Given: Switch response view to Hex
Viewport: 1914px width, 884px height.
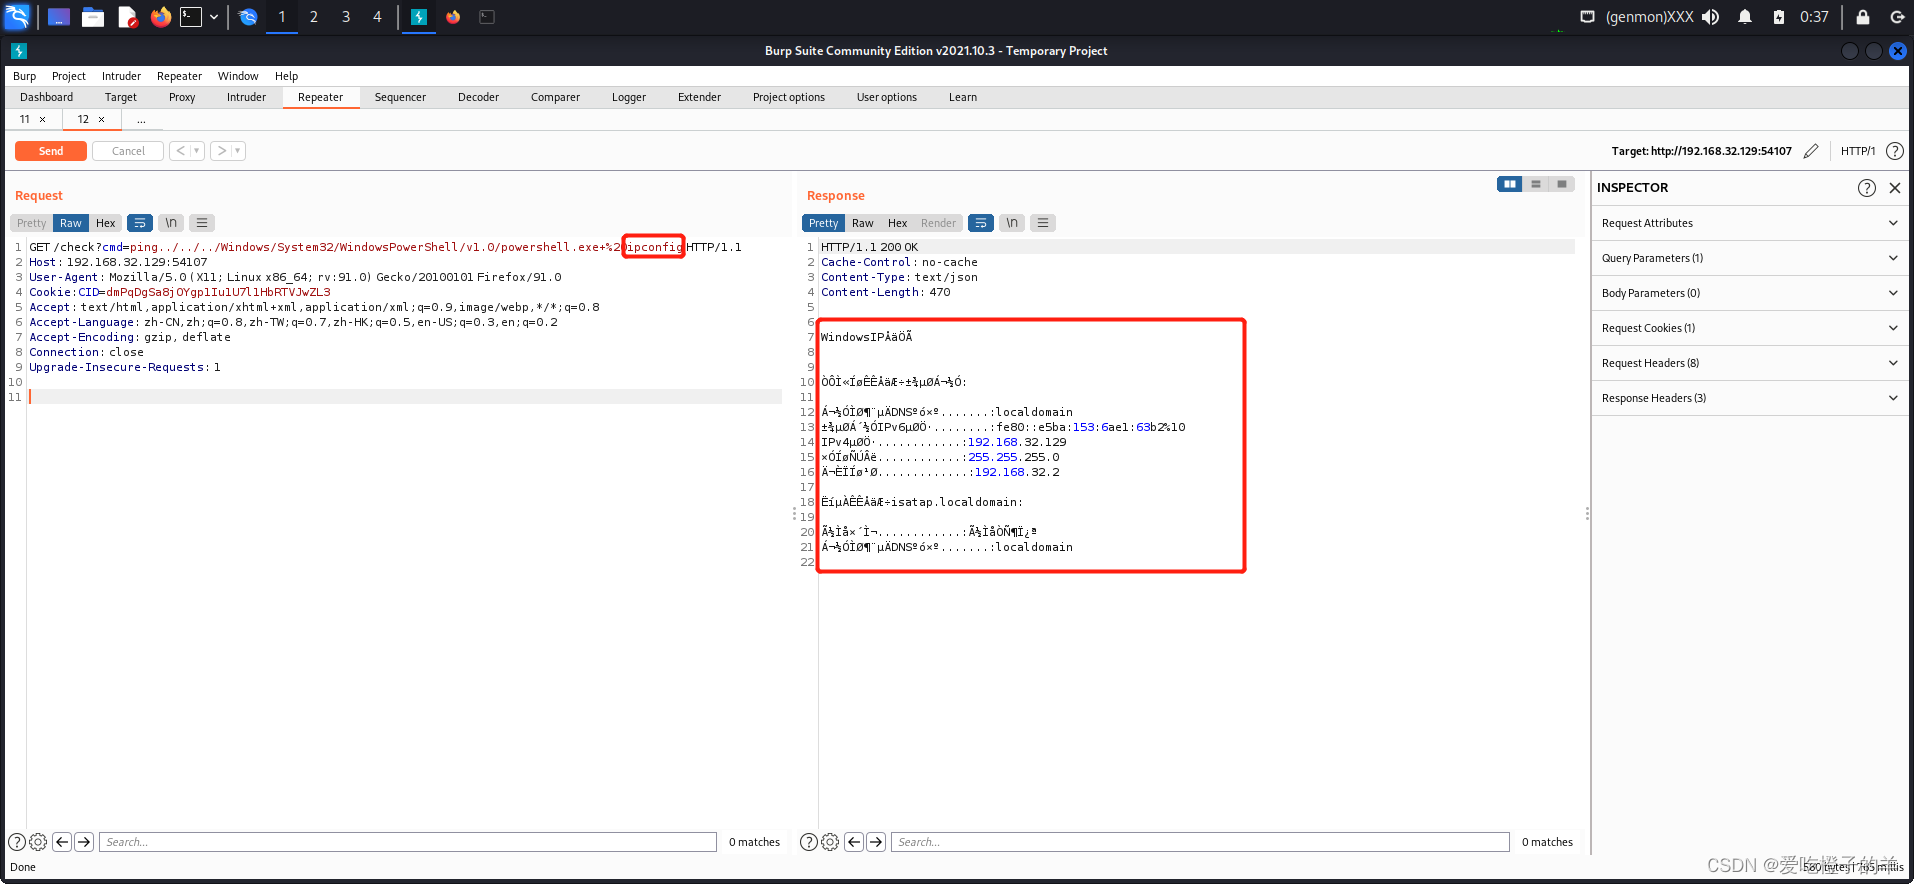Looking at the screenshot, I should tap(898, 223).
